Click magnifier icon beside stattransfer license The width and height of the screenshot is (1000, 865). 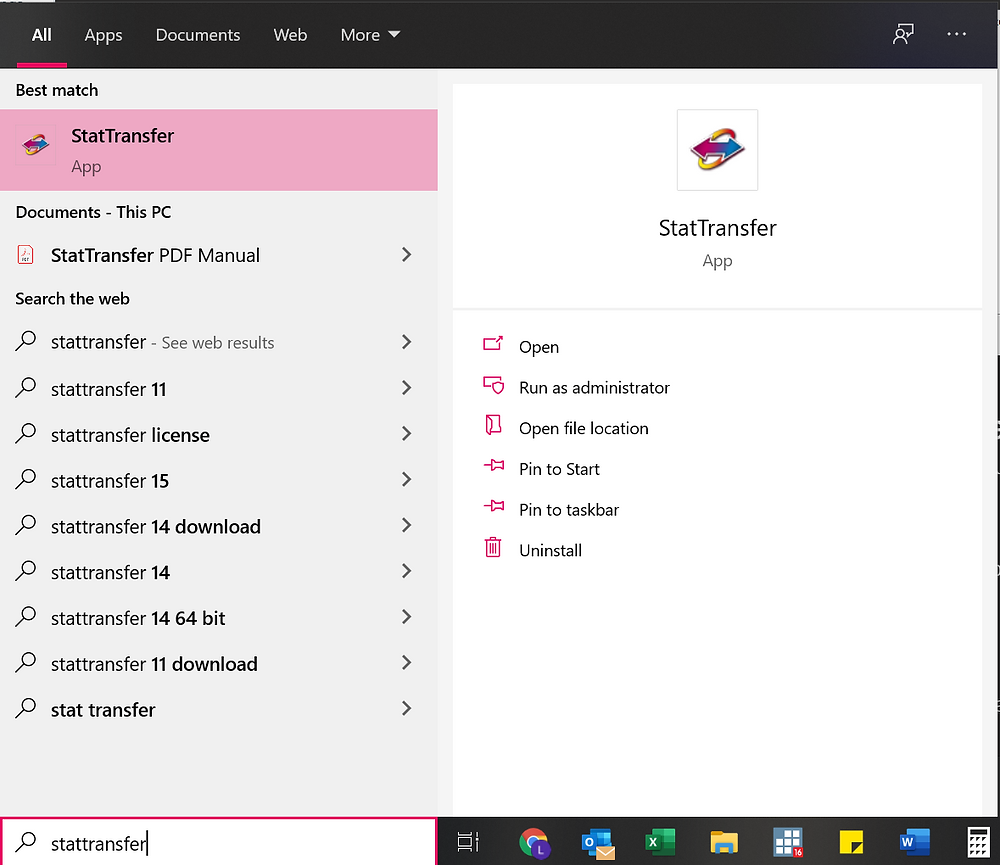(26, 433)
